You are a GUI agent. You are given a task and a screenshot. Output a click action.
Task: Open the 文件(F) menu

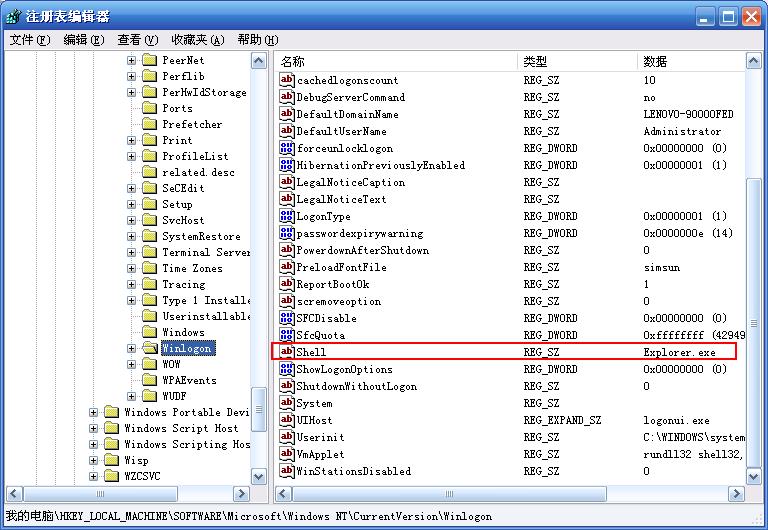point(30,40)
